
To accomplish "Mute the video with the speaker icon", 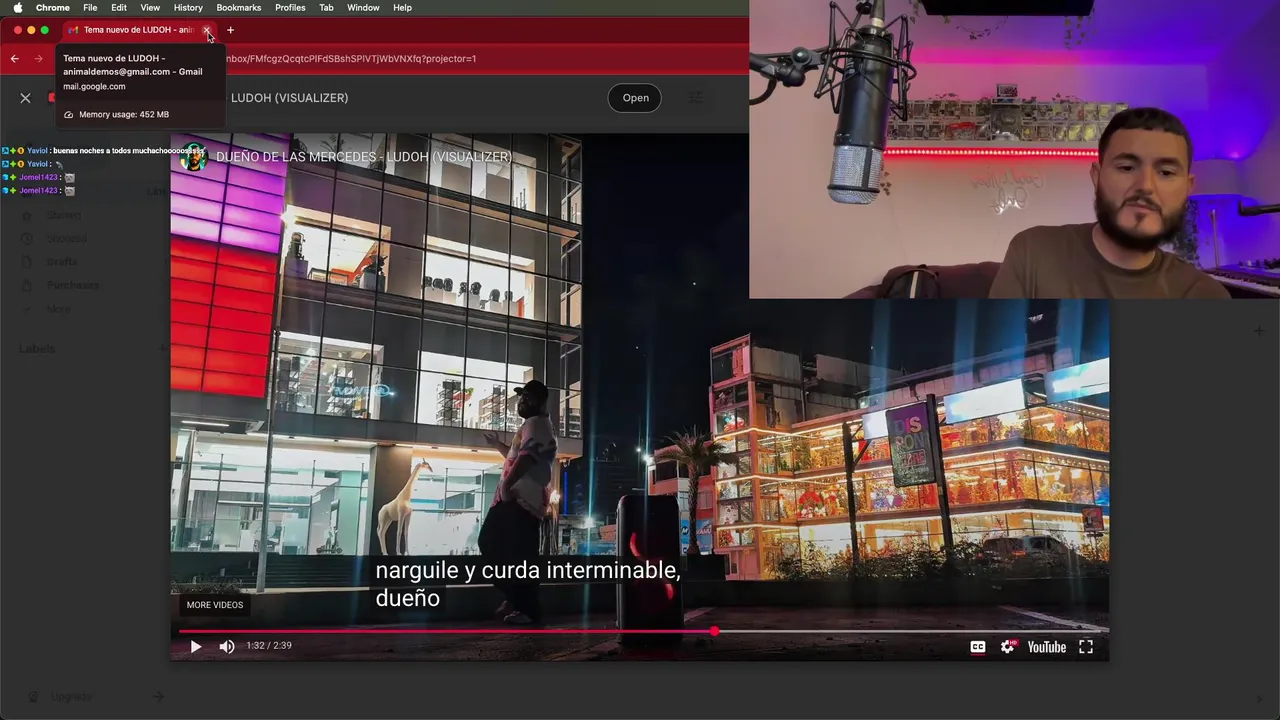I will point(227,647).
